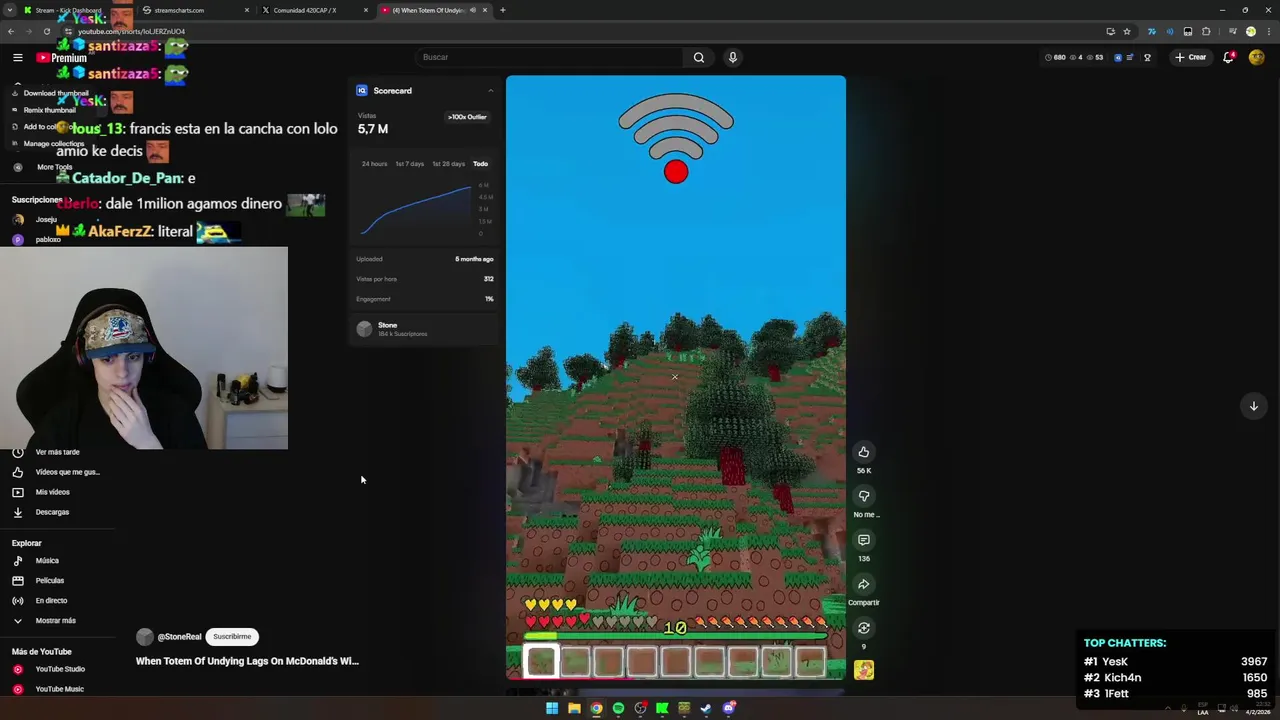Viewport: 1280px width, 720px height.
Task: Open the Stone channel in Scorecard
Action: [424, 329]
